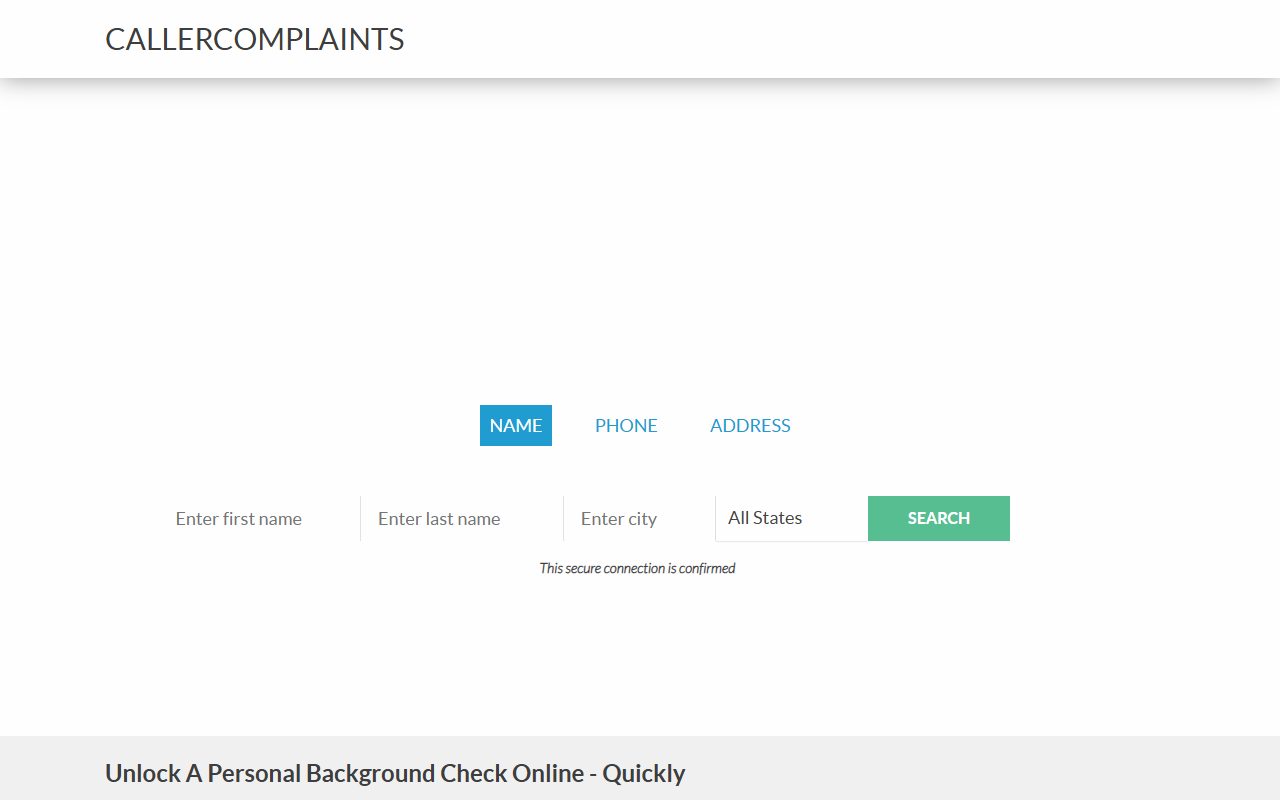This screenshot has width=1280, height=800.
Task: Switch to the ADDRESS search tab
Action: [x=750, y=425]
